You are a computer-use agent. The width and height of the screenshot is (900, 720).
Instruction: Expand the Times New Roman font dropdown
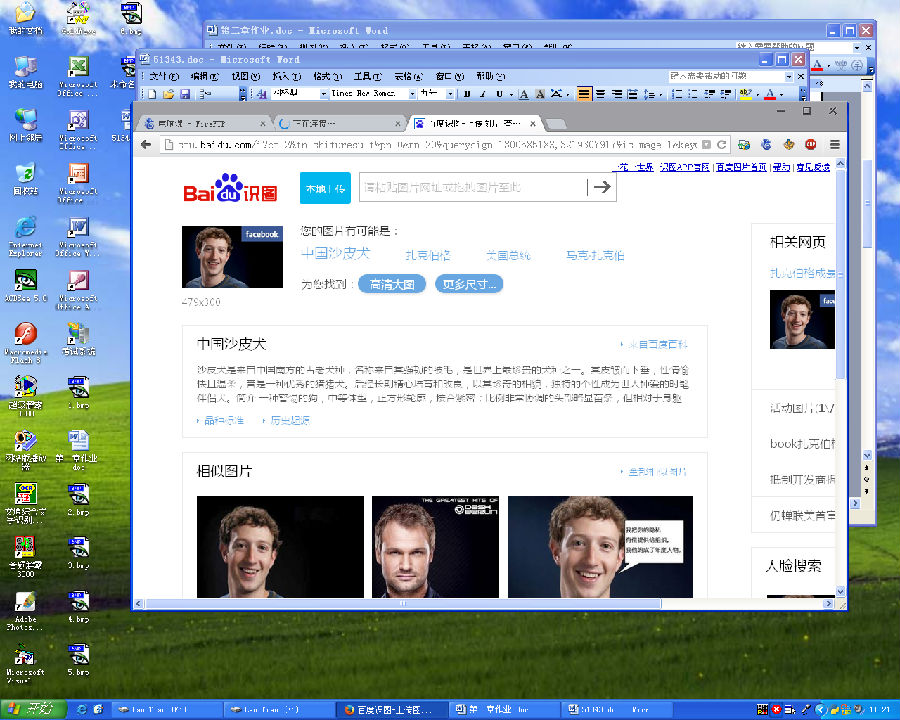412,94
